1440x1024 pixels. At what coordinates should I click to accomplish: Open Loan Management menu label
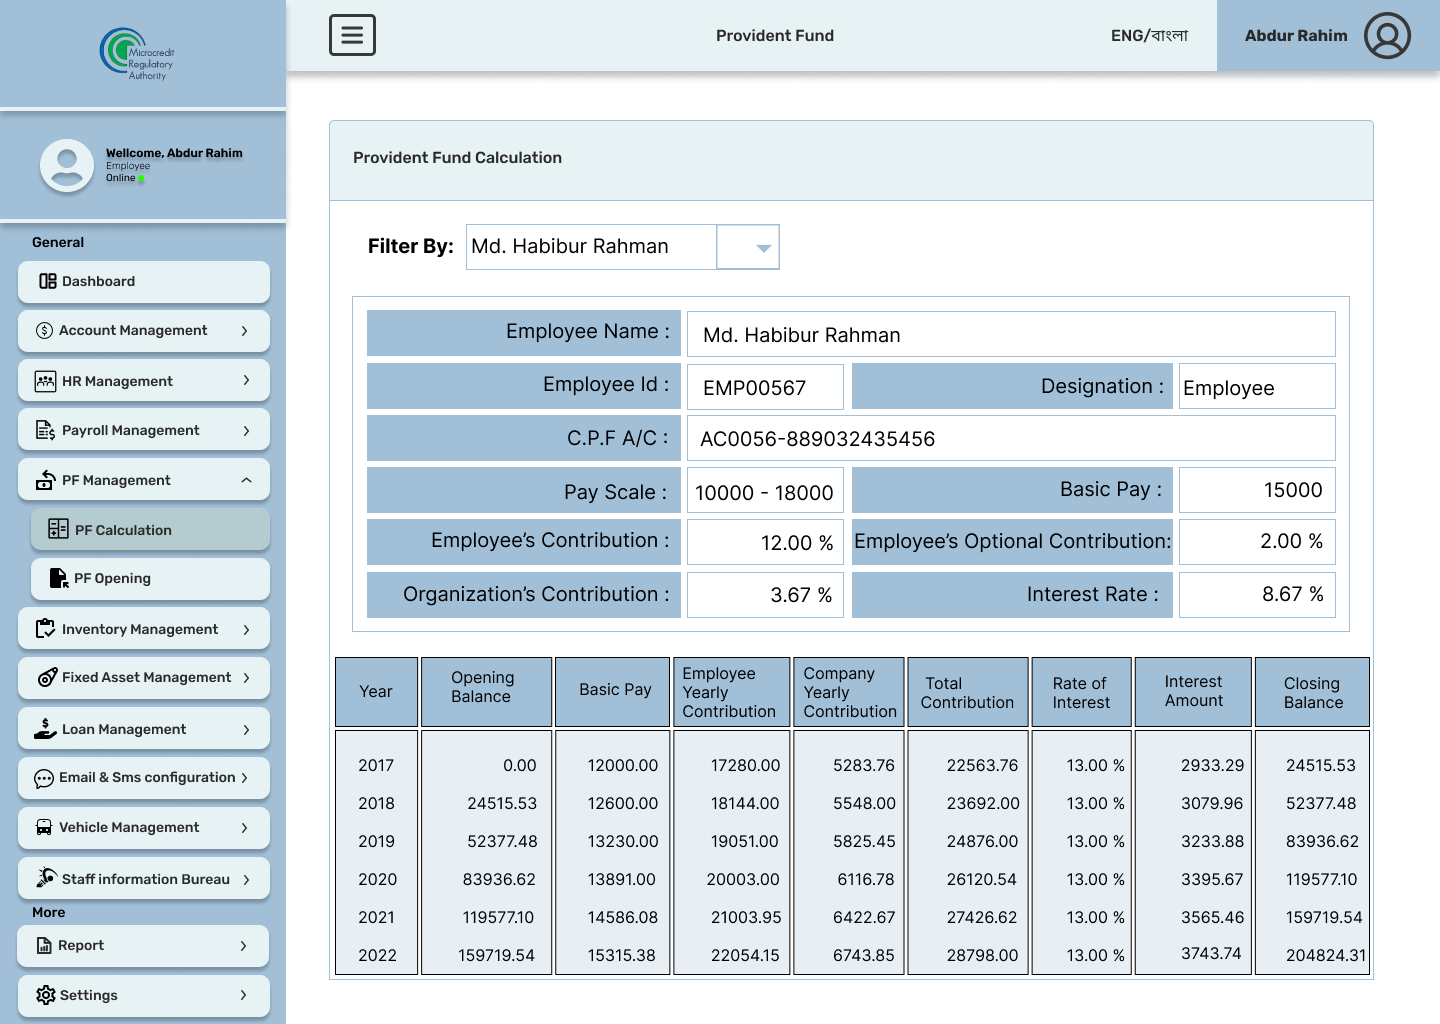124,729
